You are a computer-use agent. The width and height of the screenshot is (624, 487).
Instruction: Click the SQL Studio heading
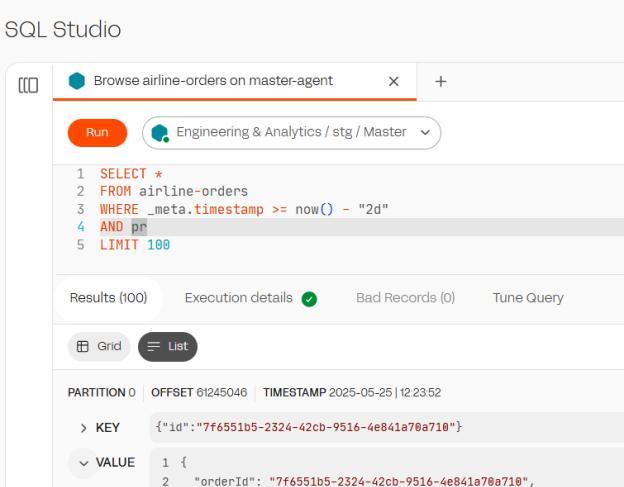(x=63, y=29)
